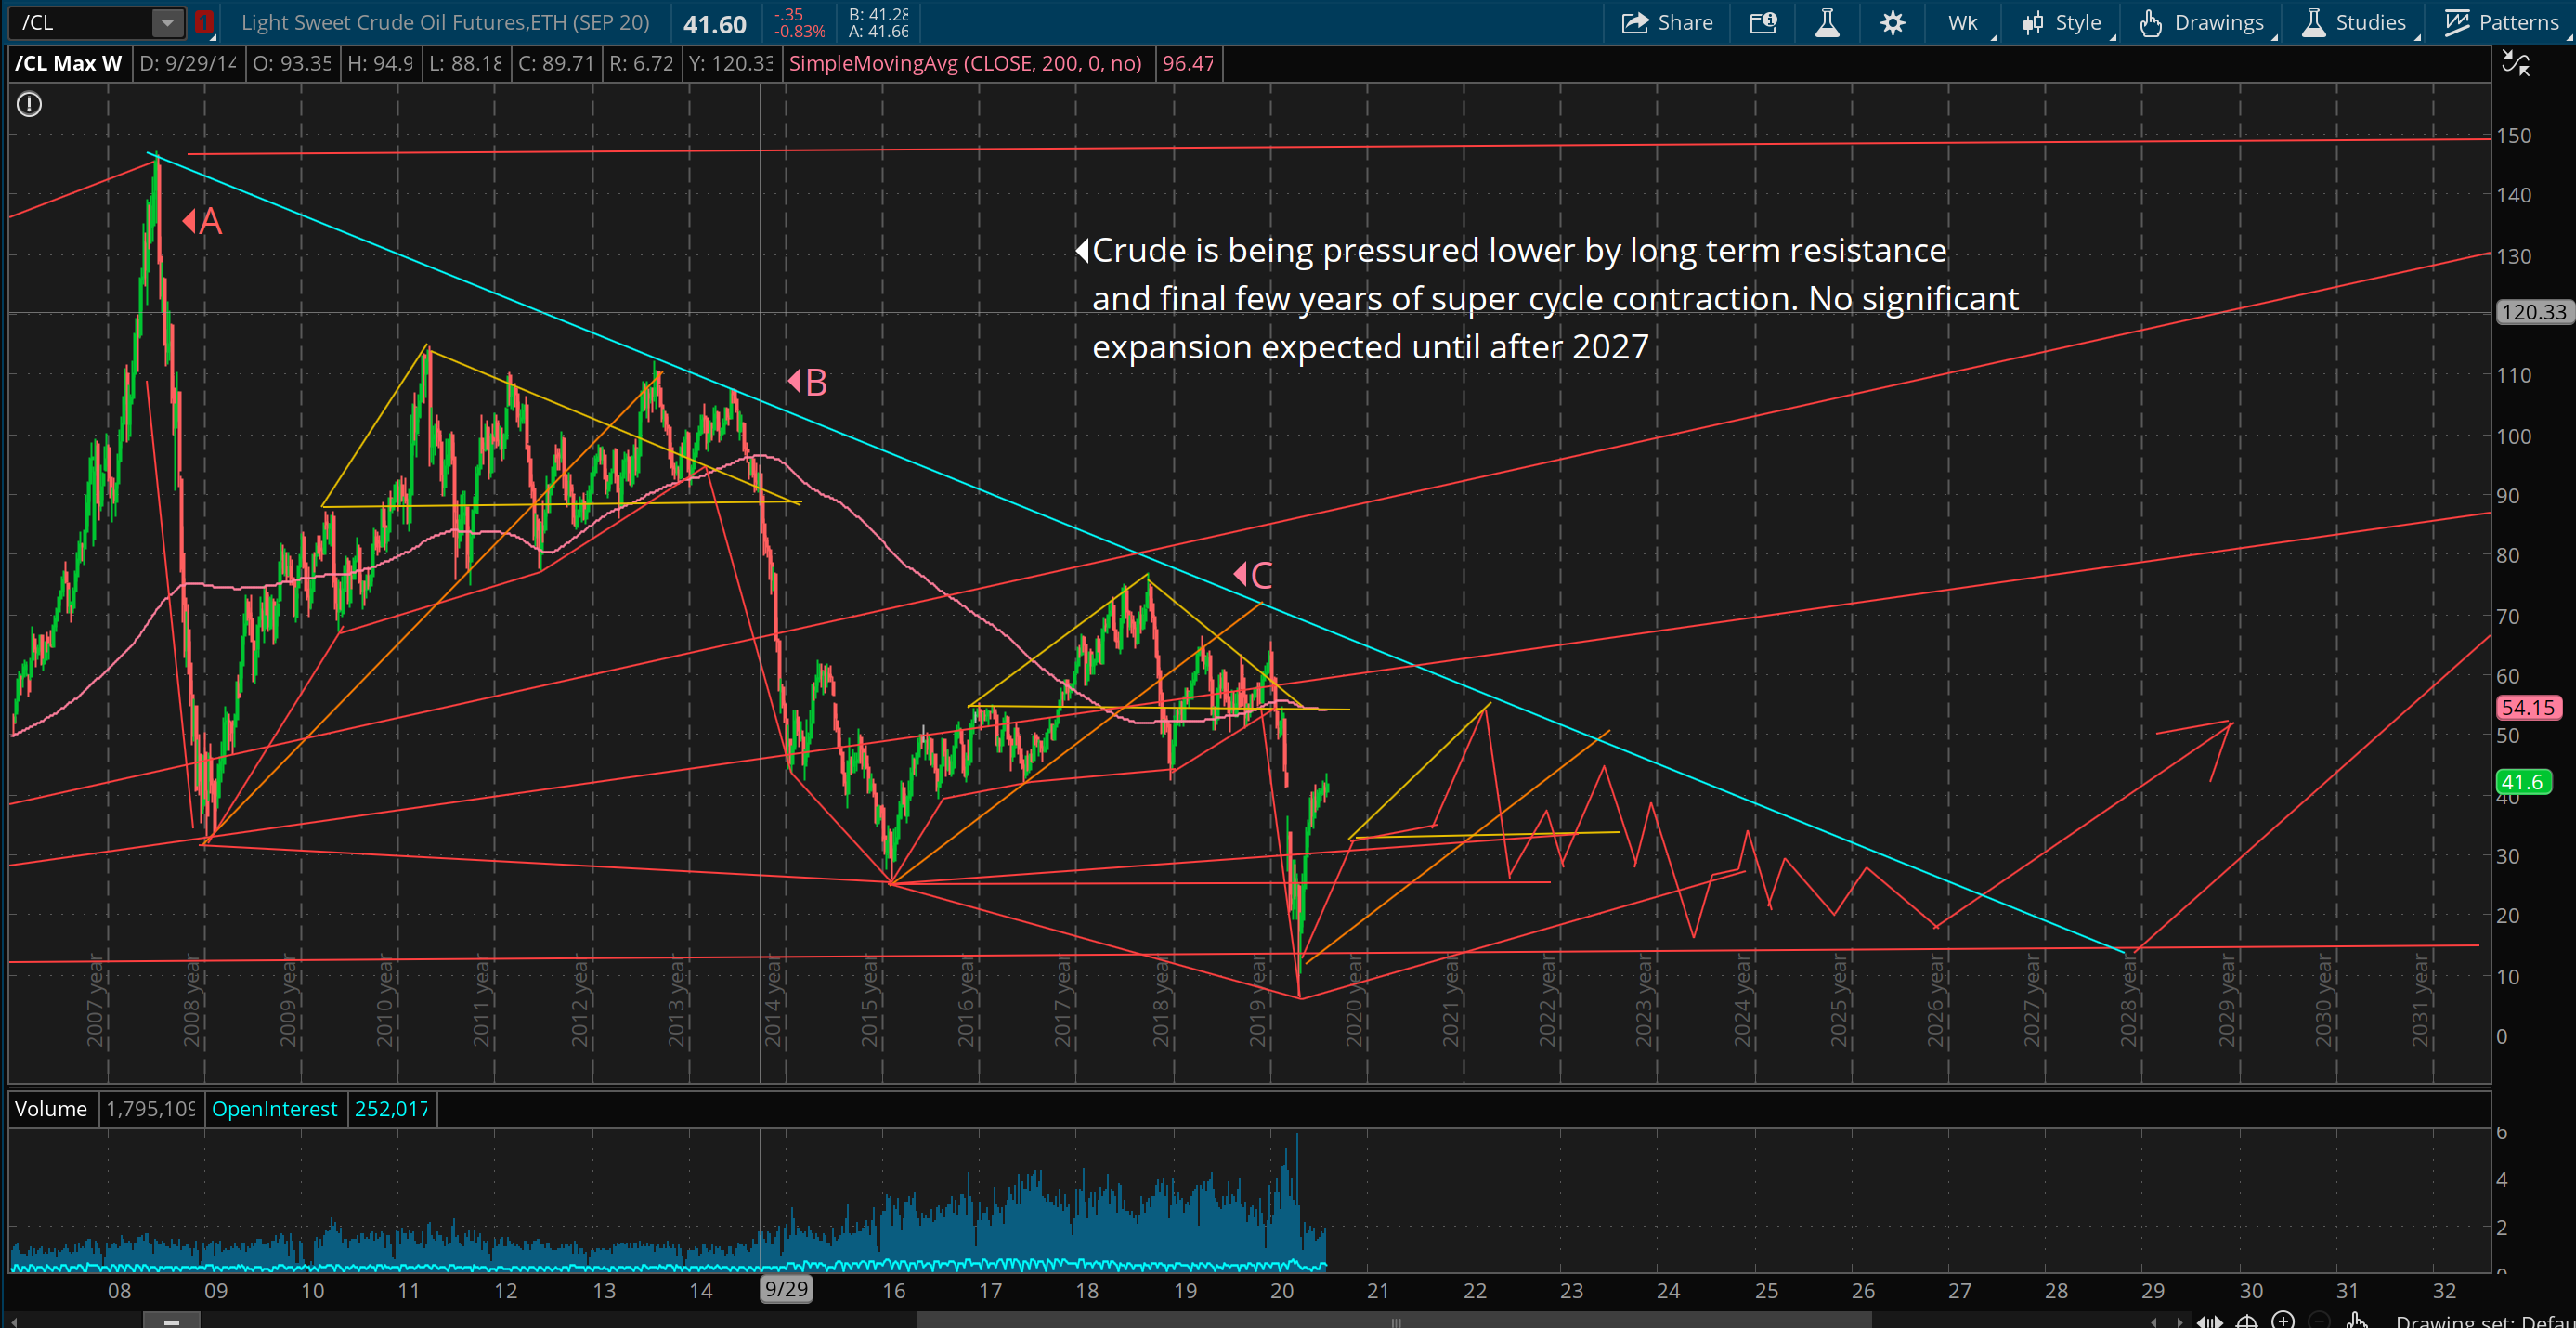Click the red symbol link indicator
This screenshot has width=2576, height=1328.
coord(204,22)
